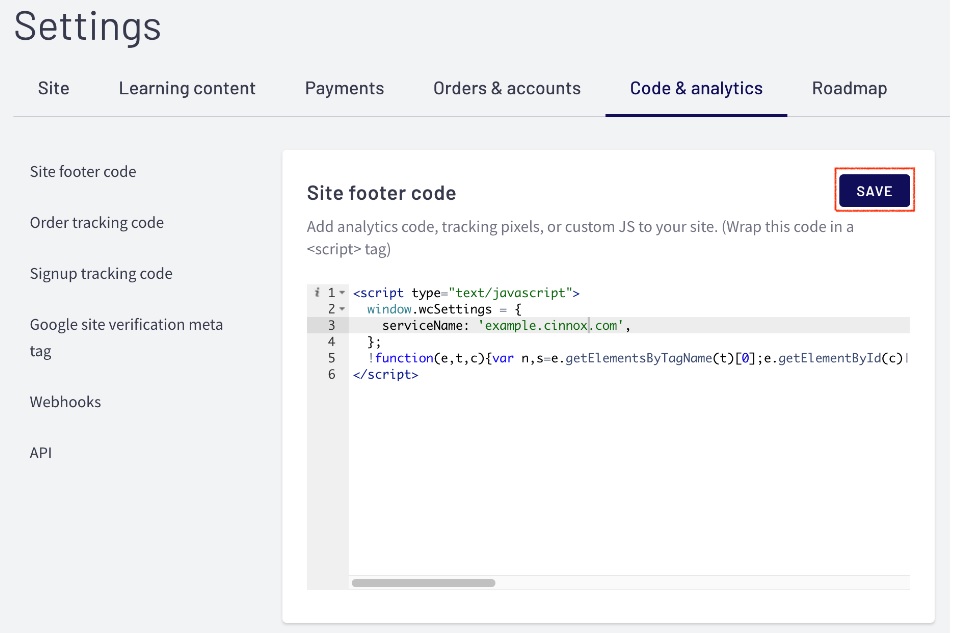Click the code editor's horizontal scrollbar thumb
The height and width of the screenshot is (633, 955).
[423, 582]
